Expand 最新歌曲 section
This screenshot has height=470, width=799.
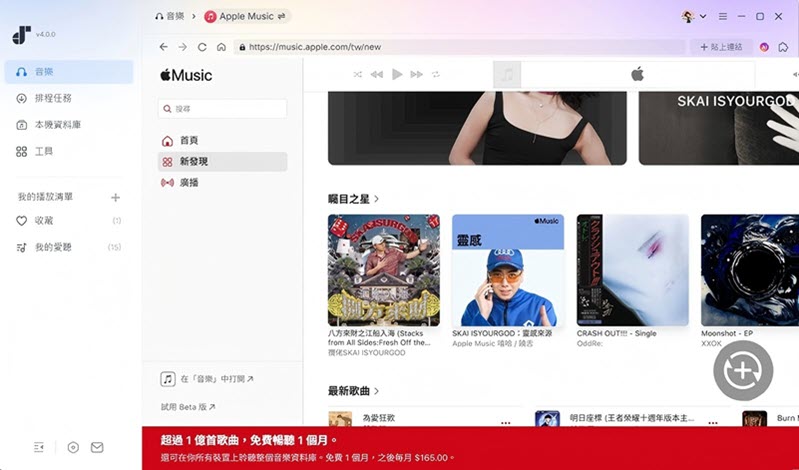click(353, 391)
